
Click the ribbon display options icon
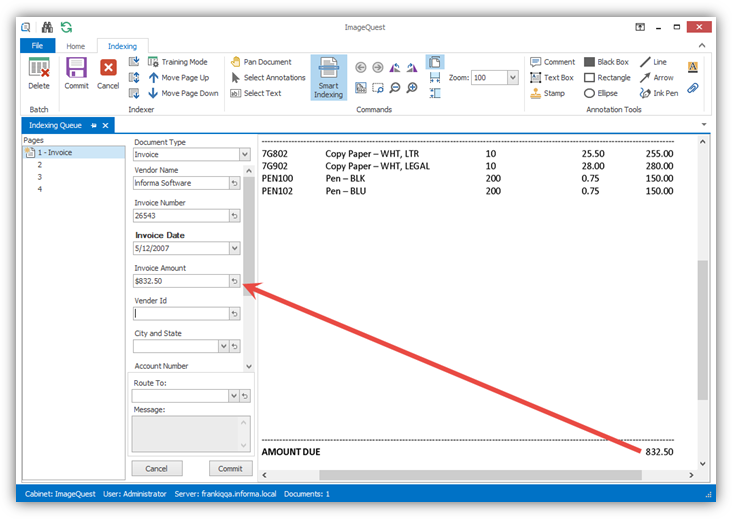click(640, 27)
